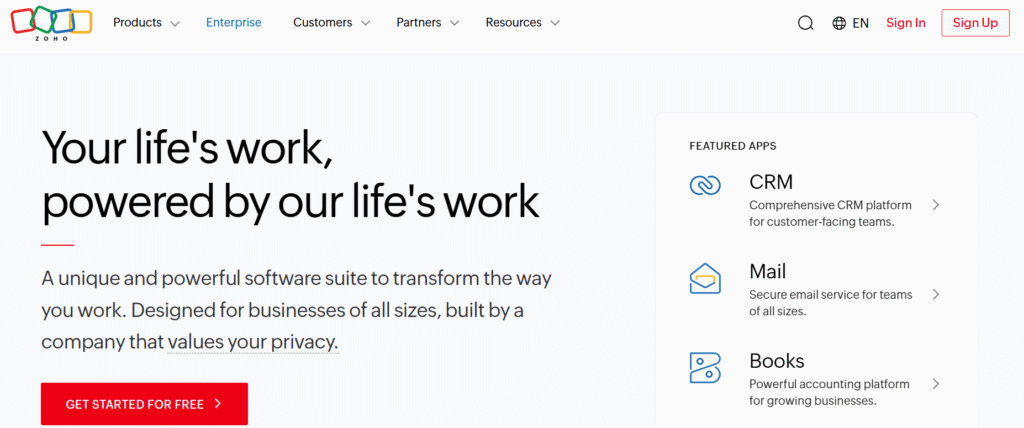Open the CRM featured app title

(x=770, y=182)
